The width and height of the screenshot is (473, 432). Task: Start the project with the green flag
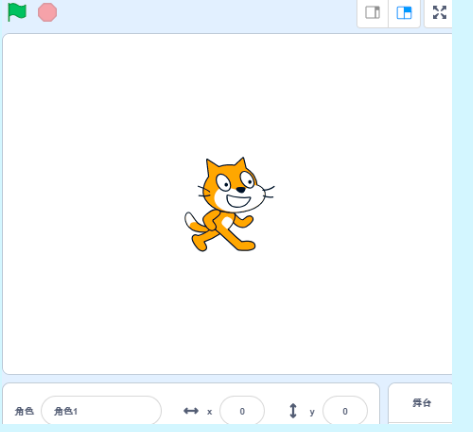[17, 12]
